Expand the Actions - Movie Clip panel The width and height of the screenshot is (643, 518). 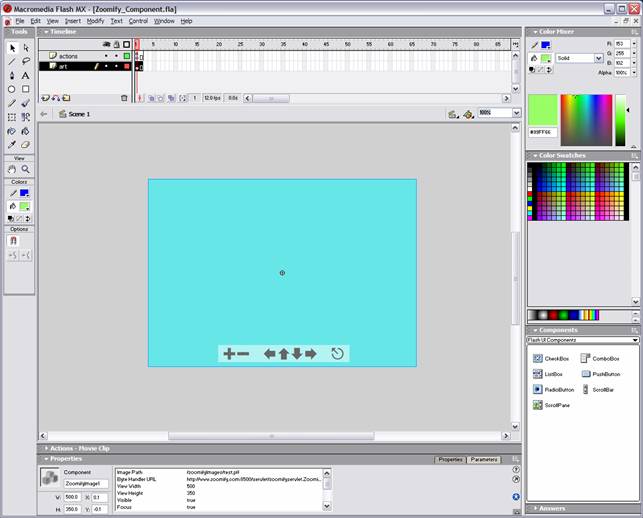pos(80,448)
